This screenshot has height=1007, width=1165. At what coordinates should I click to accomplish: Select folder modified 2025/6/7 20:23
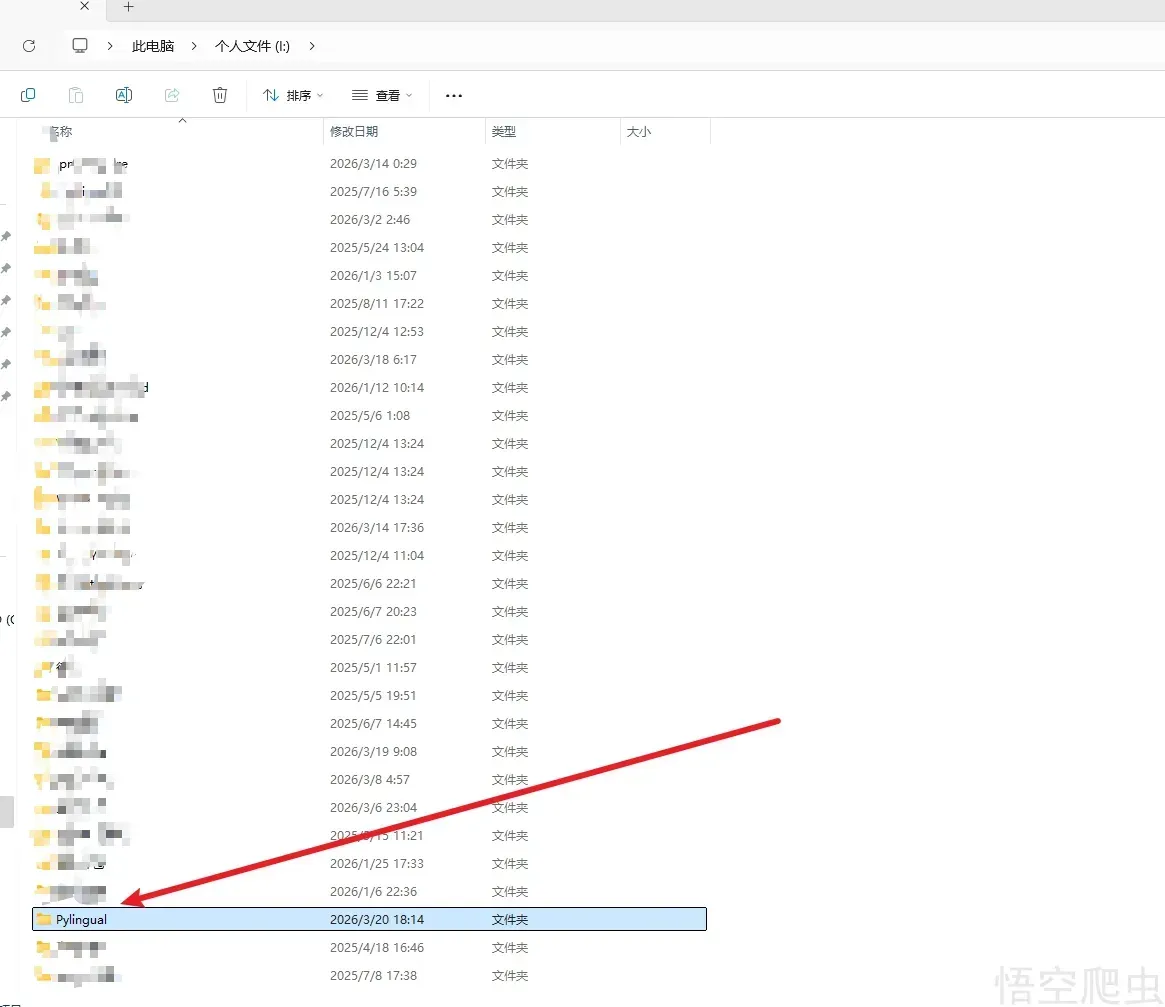pos(369,612)
